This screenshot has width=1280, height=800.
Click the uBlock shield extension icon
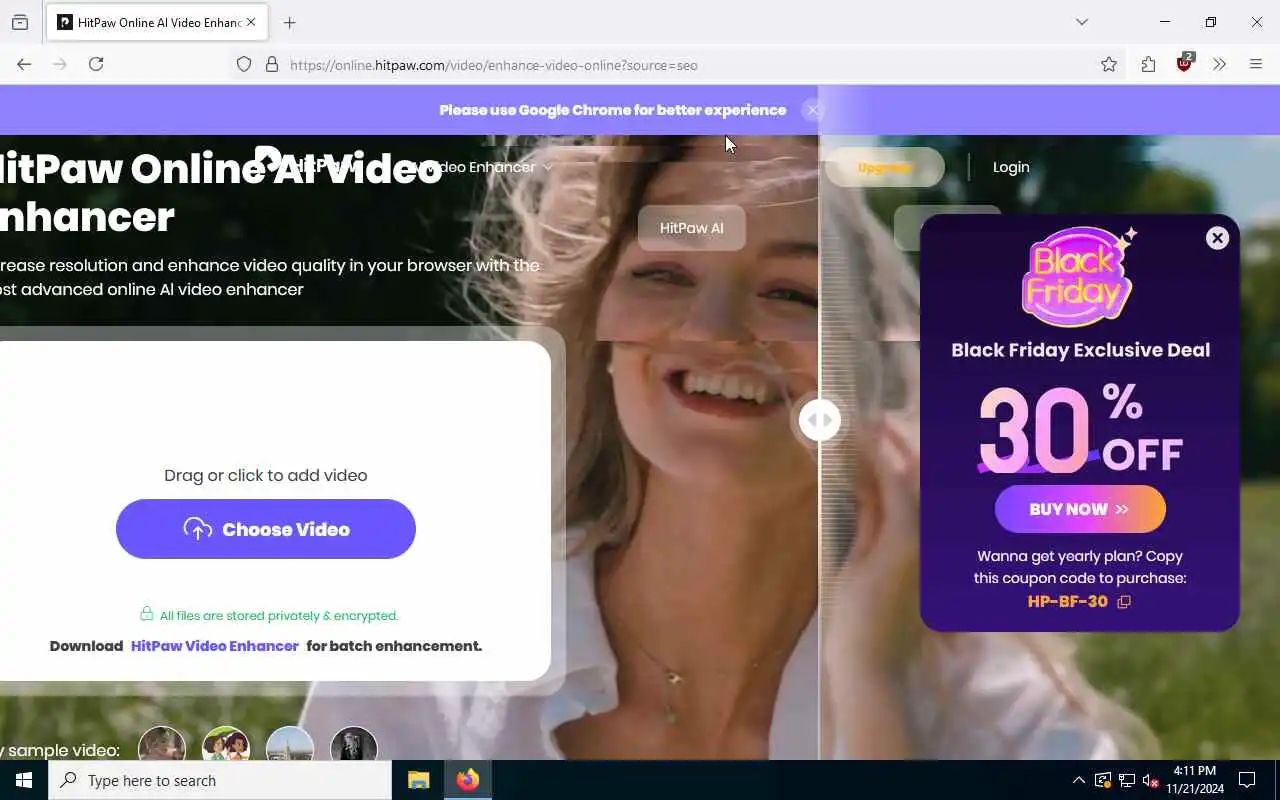(1185, 63)
